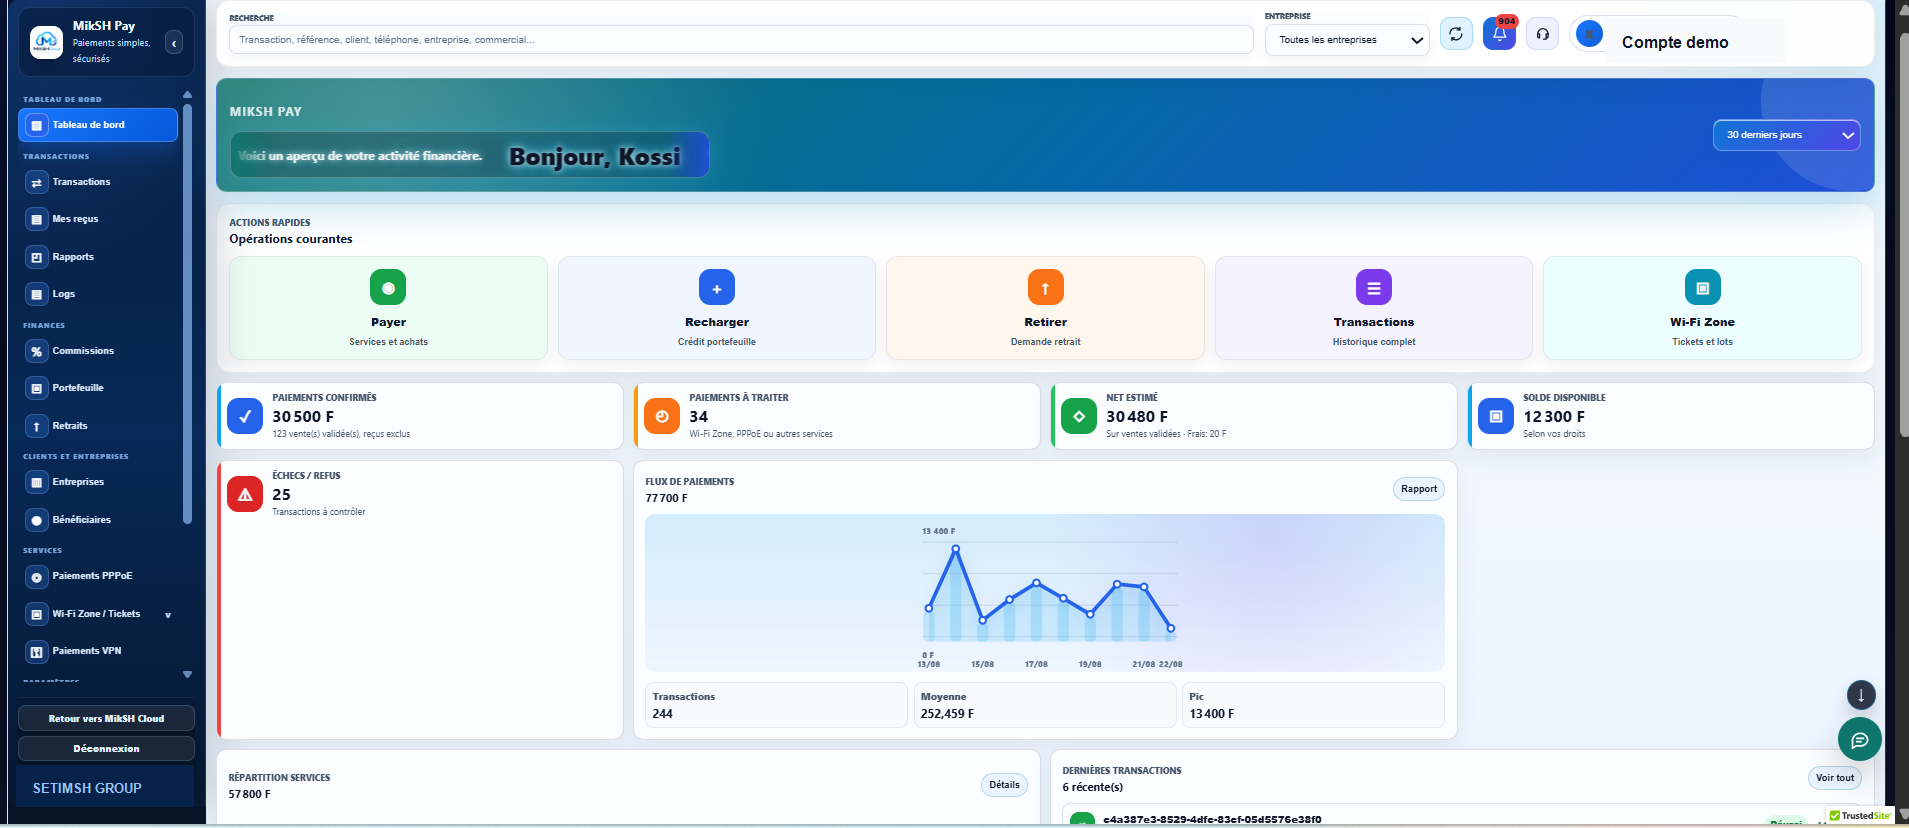Click the blue profile avatar icon
Image resolution: width=1909 pixels, height=828 pixels.
(1589, 34)
